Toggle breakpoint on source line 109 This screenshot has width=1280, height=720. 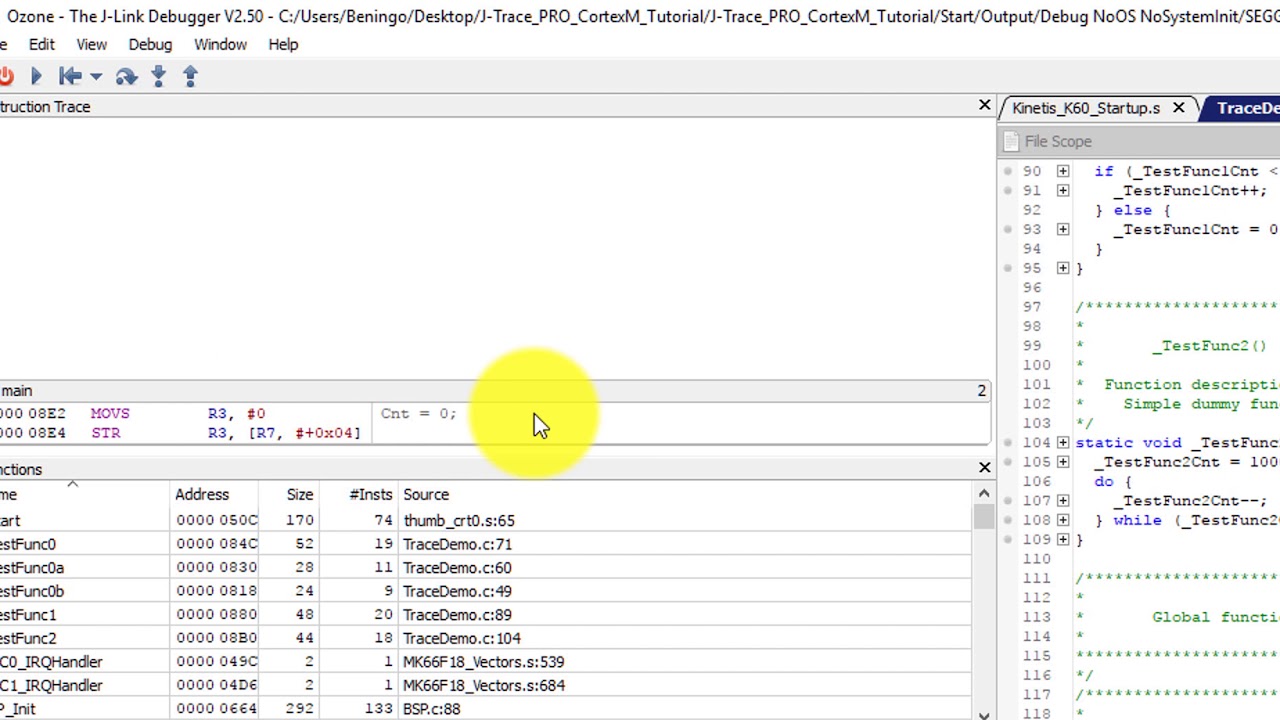coord(1008,539)
